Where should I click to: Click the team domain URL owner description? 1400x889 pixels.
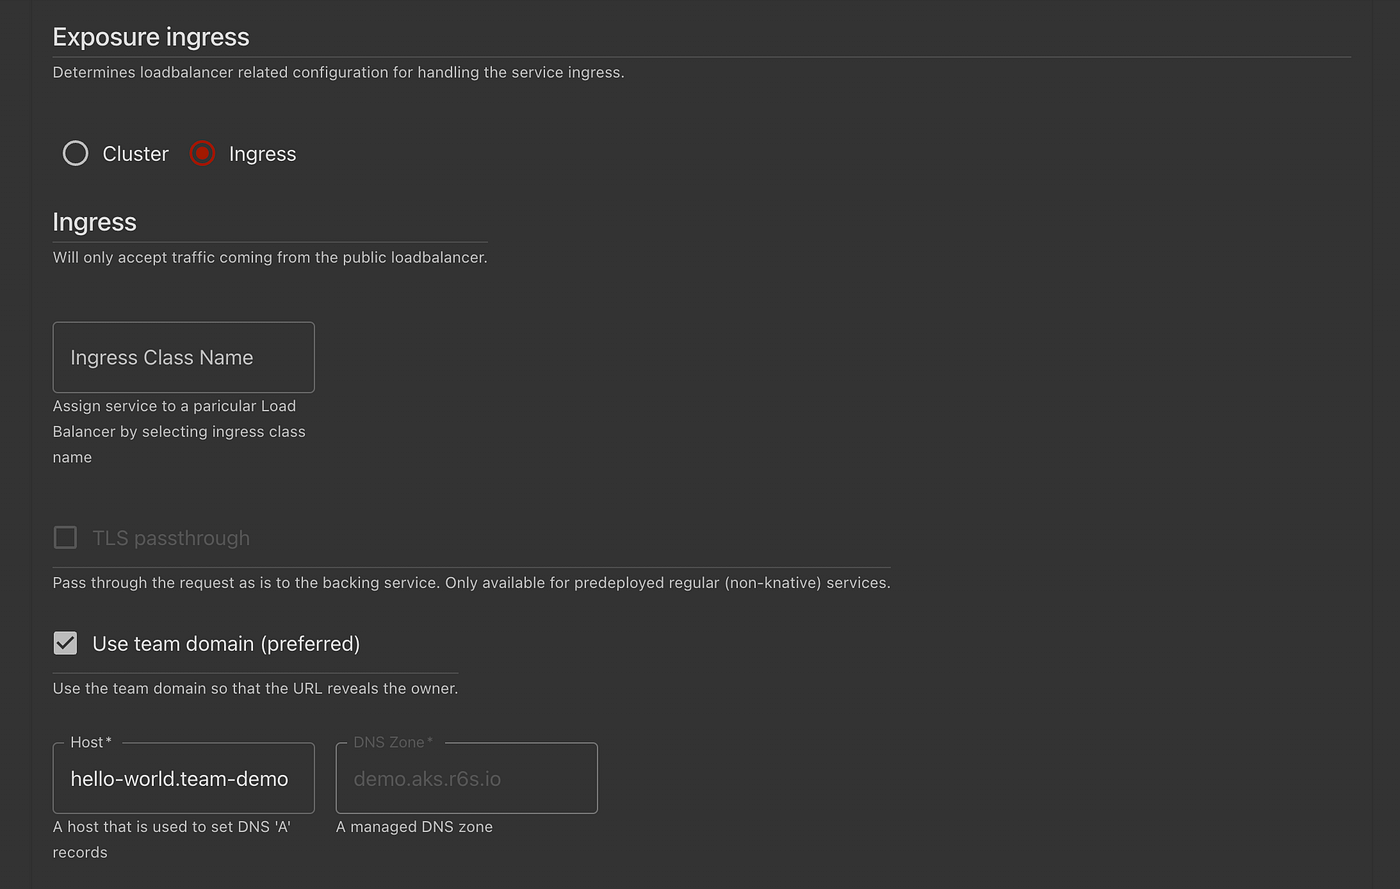pyautogui.click(x=255, y=688)
